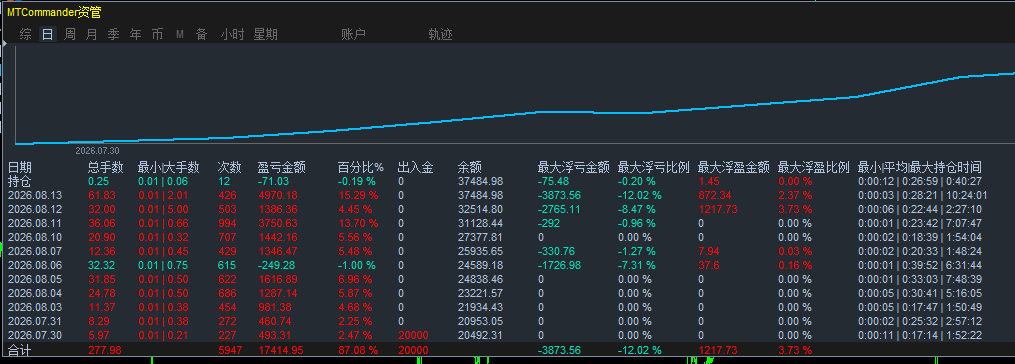Viewport: 1015px width, 364px height.
Task: Click the floating profit 872.34
Action: pos(715,195)
